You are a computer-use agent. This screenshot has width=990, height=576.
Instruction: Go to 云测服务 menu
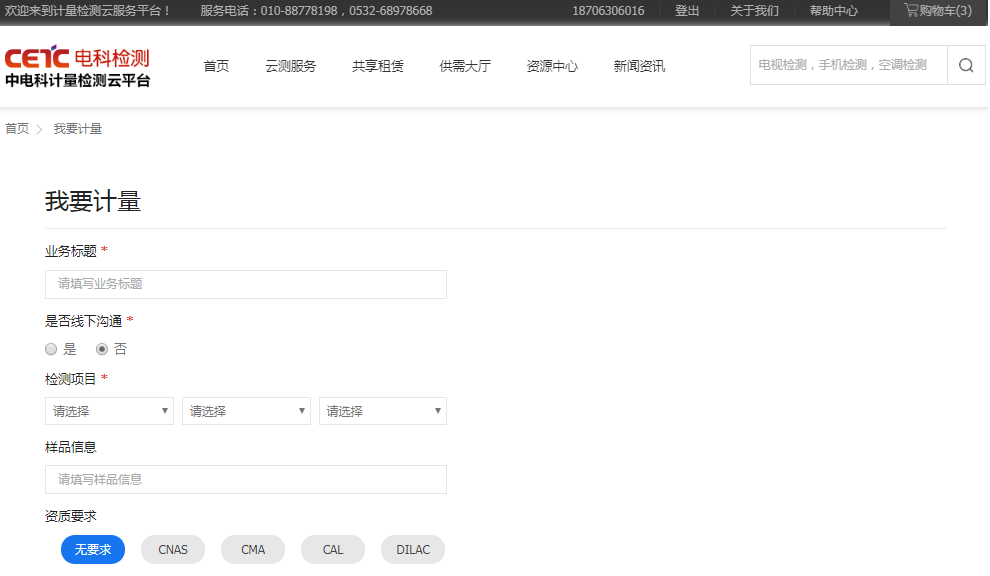click(290, 66)
